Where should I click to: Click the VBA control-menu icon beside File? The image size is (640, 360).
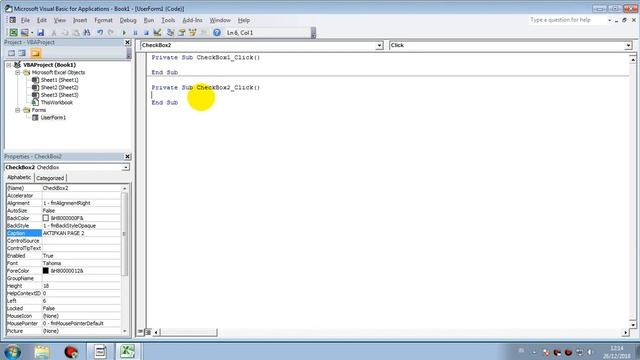point(13,20)
